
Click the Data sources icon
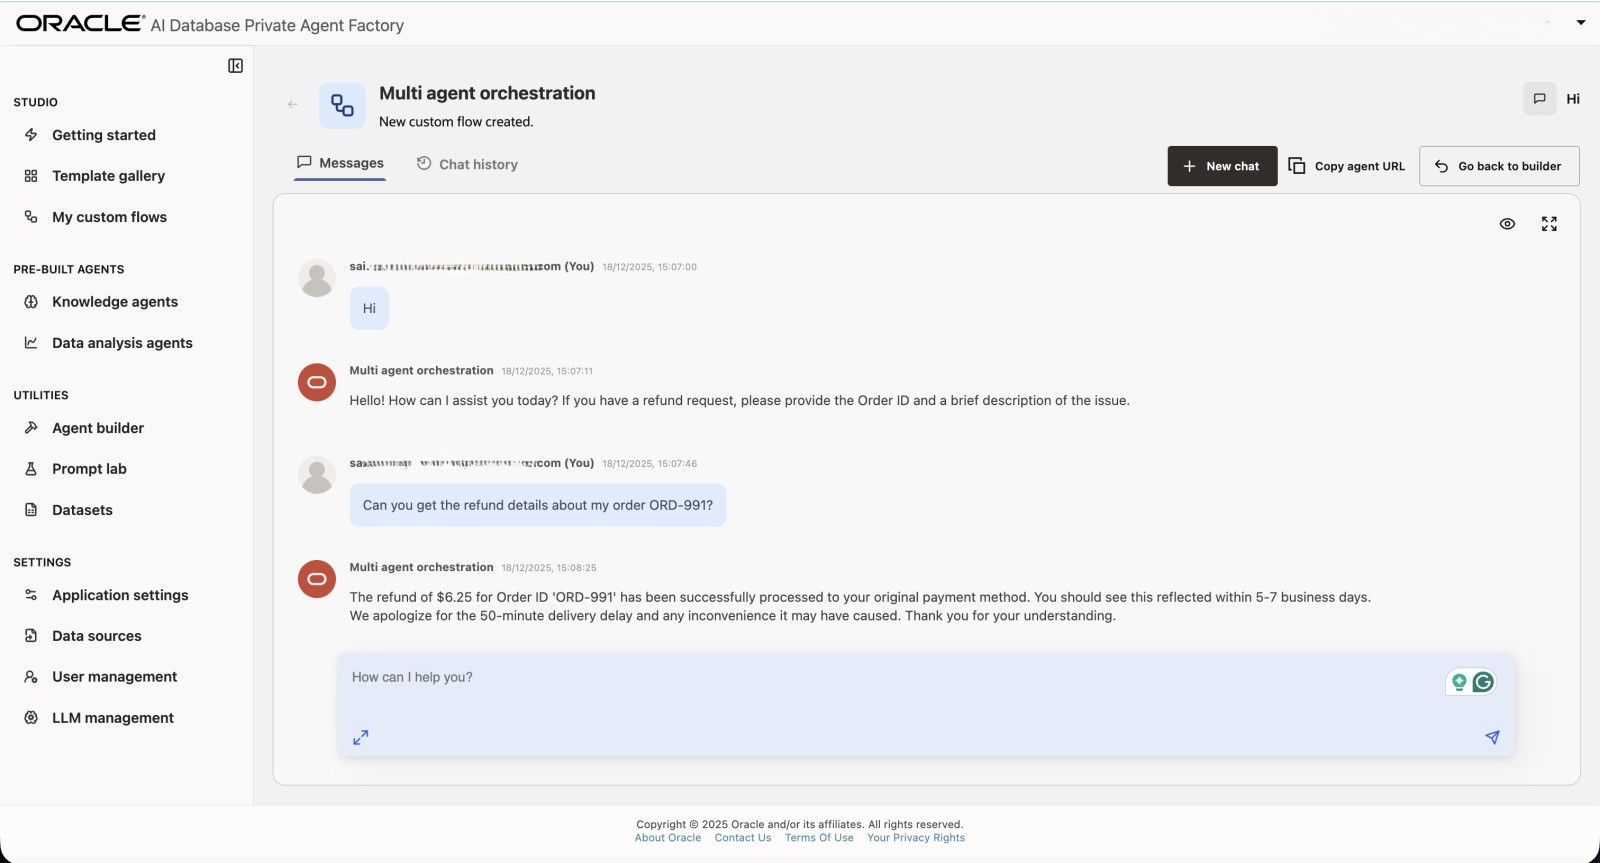point(31,636)
